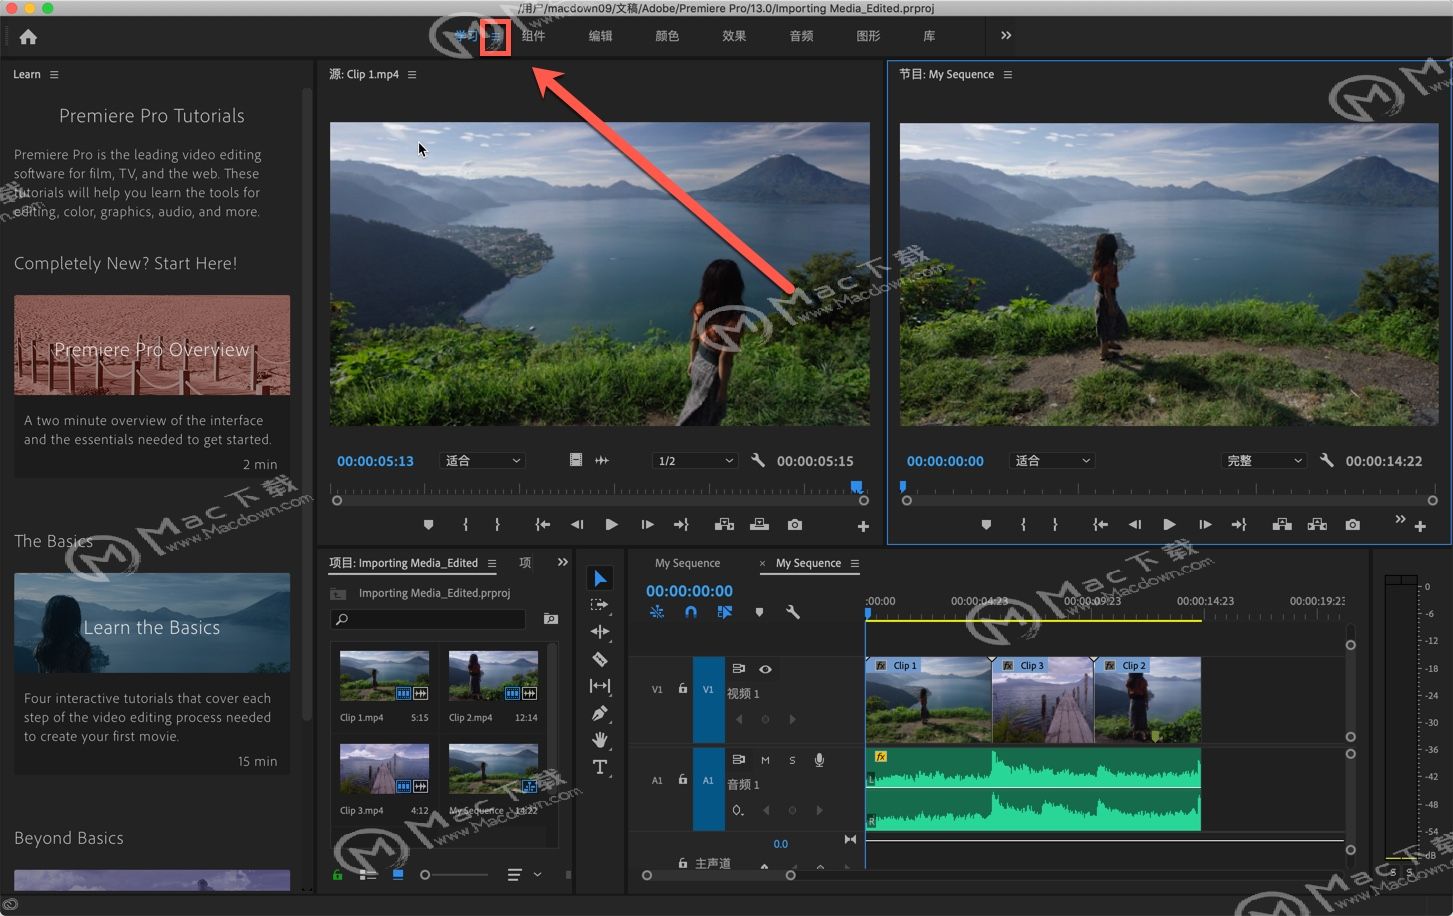Expand workspace overflow chevron in top bar
The width and height of the screenshot is (1453, 916).
pos(1006,36)
